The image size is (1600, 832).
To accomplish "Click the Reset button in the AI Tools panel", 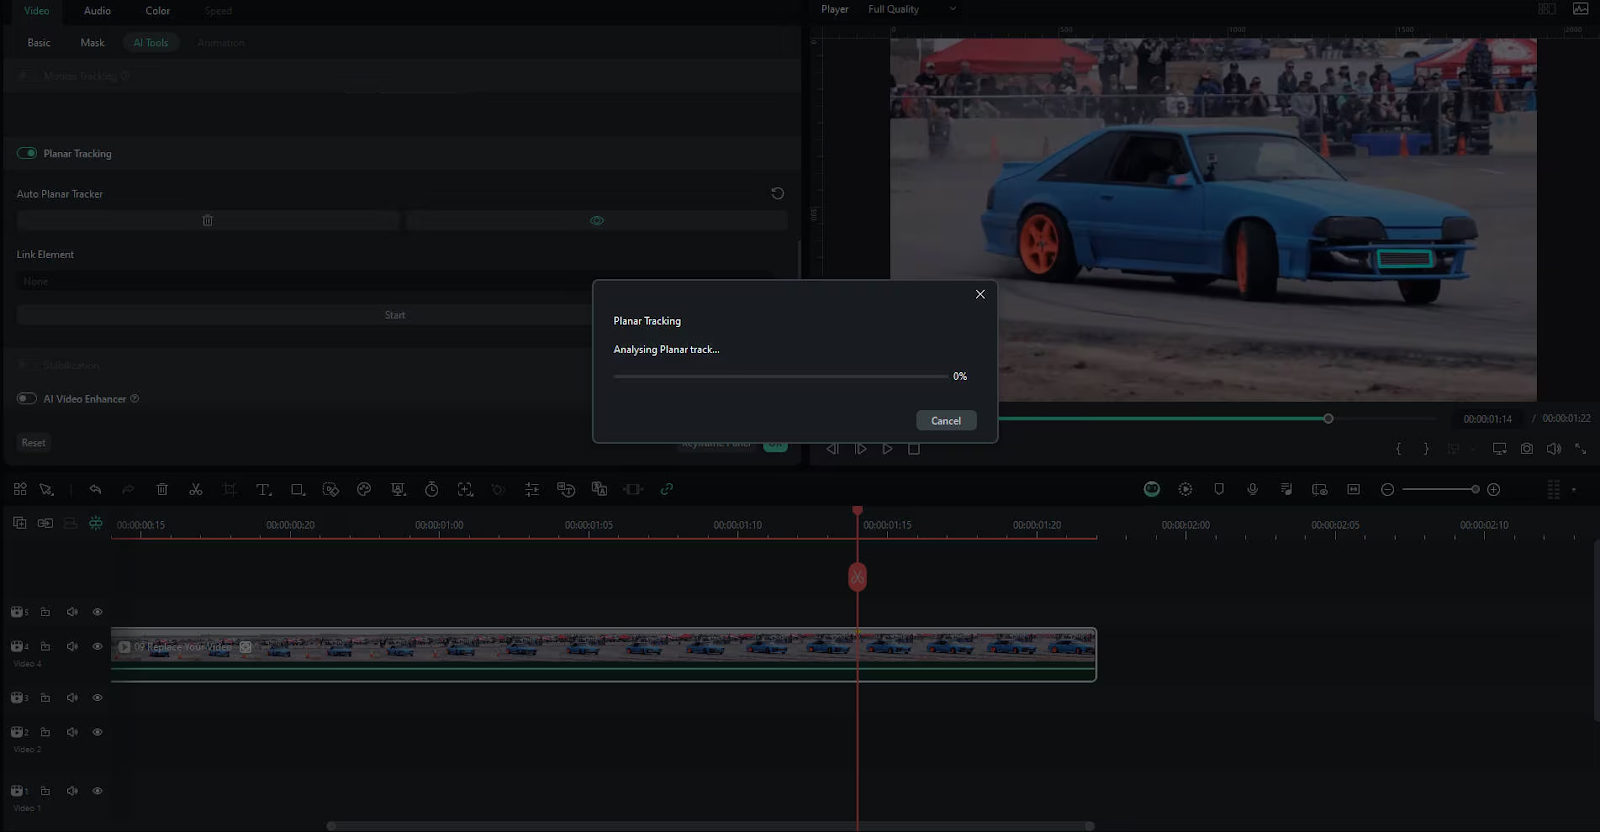I will [x=34, y=443].
